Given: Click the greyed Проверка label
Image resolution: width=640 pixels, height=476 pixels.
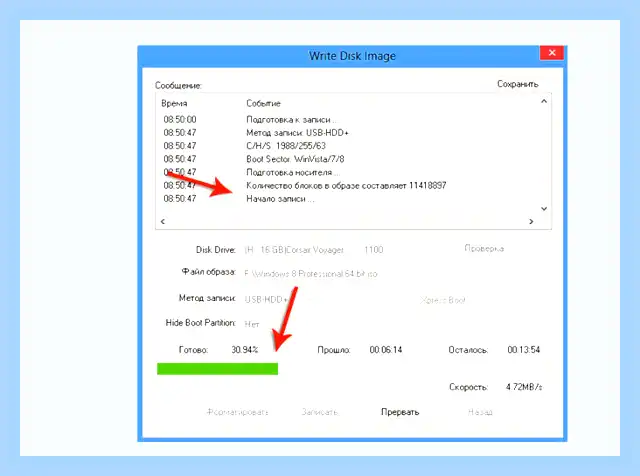Looking at the screenshot, I should point(484,248).
